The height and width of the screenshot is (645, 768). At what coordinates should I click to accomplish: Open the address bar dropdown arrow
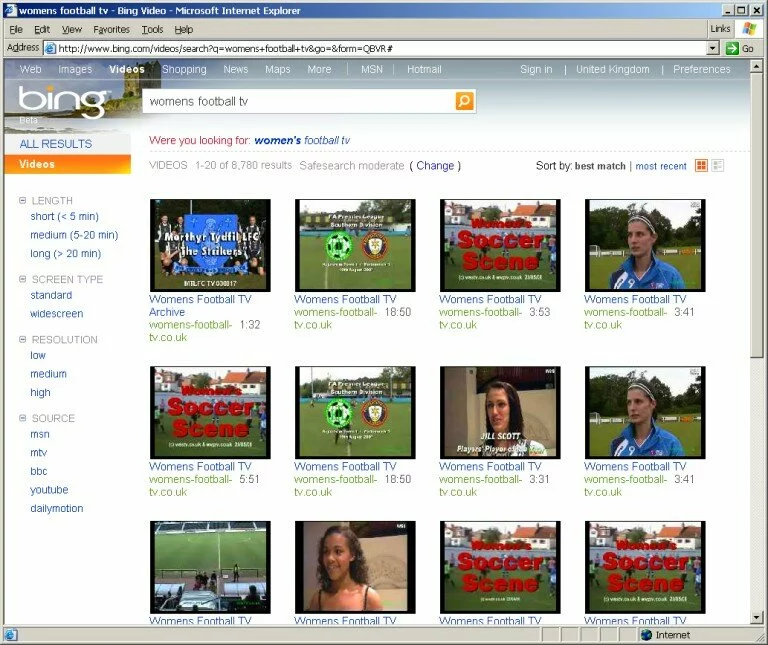coord(713,48)
